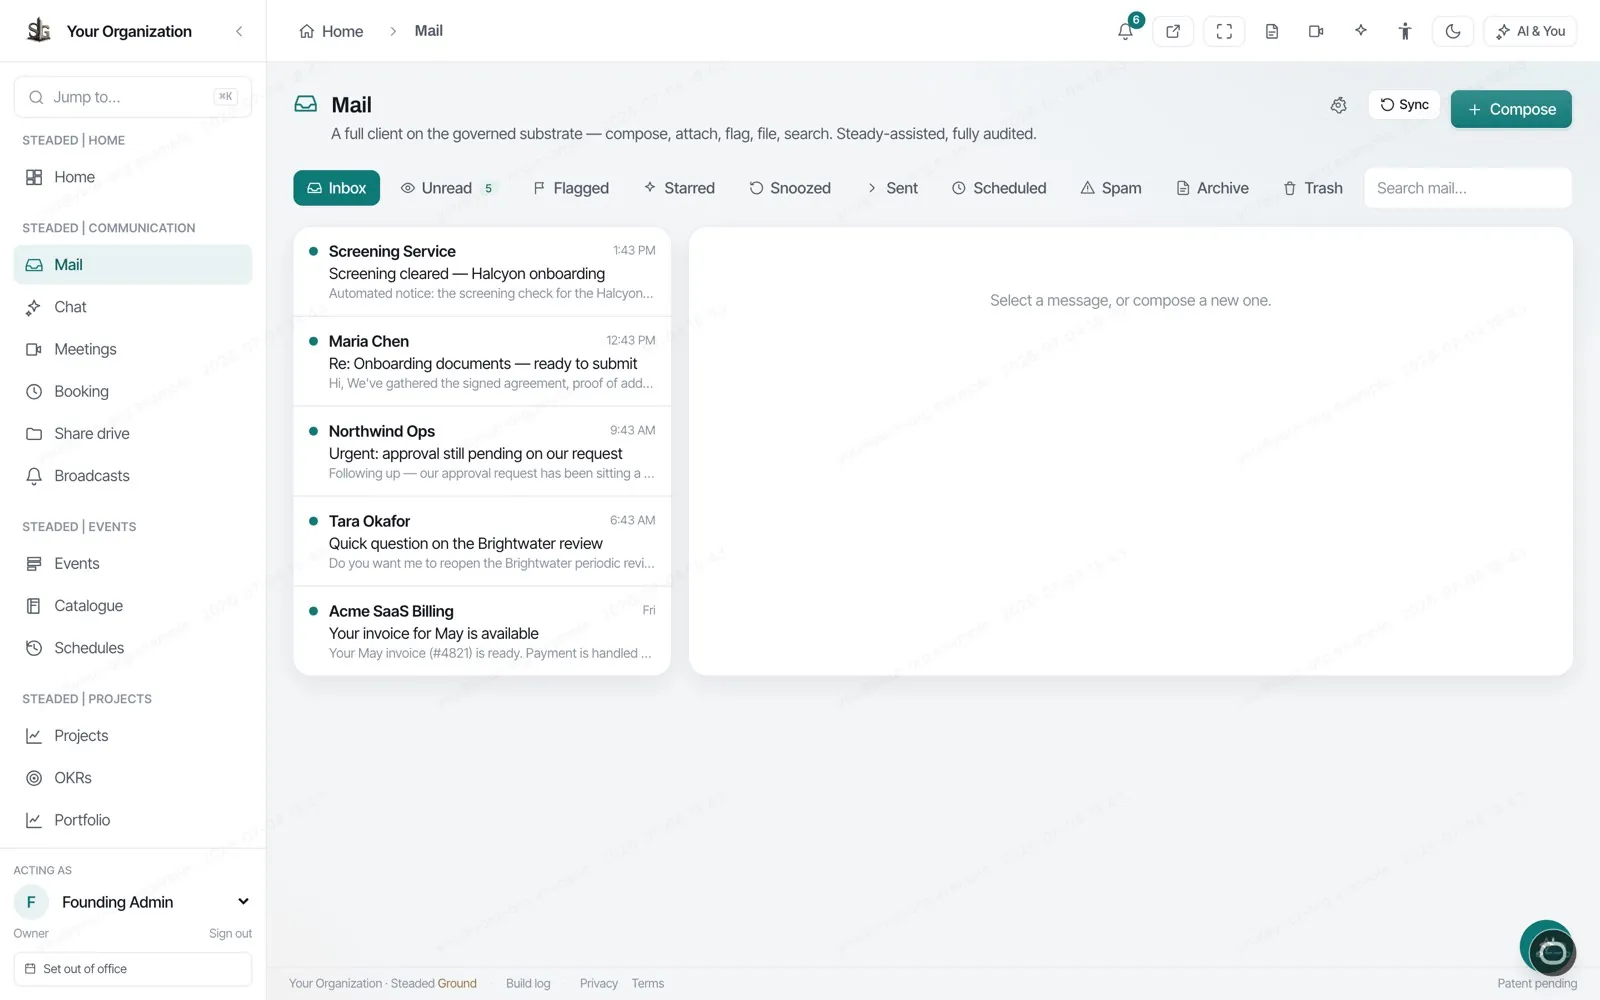Select the Trash tab
The image size is (1600, 1000).
point(1313,188)
